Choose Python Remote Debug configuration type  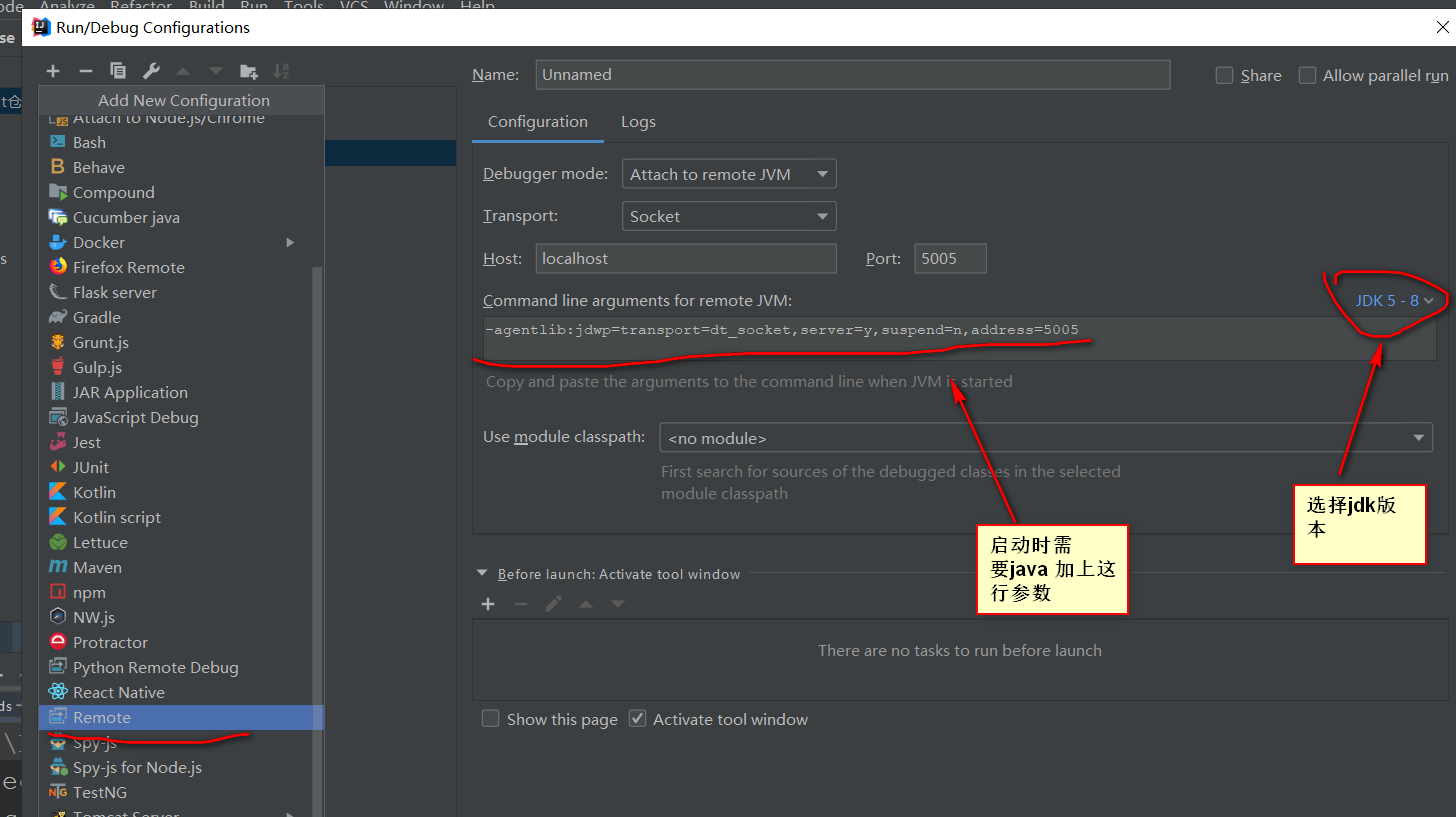(180, 668)
